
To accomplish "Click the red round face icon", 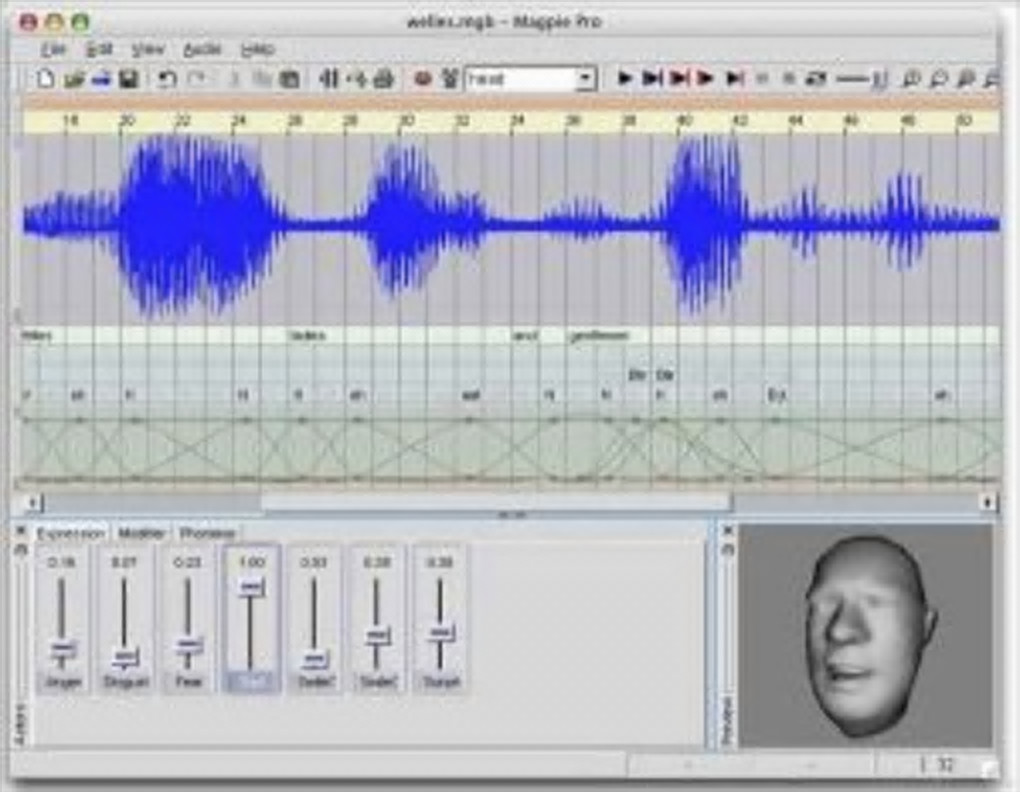I will pos(423,79).
